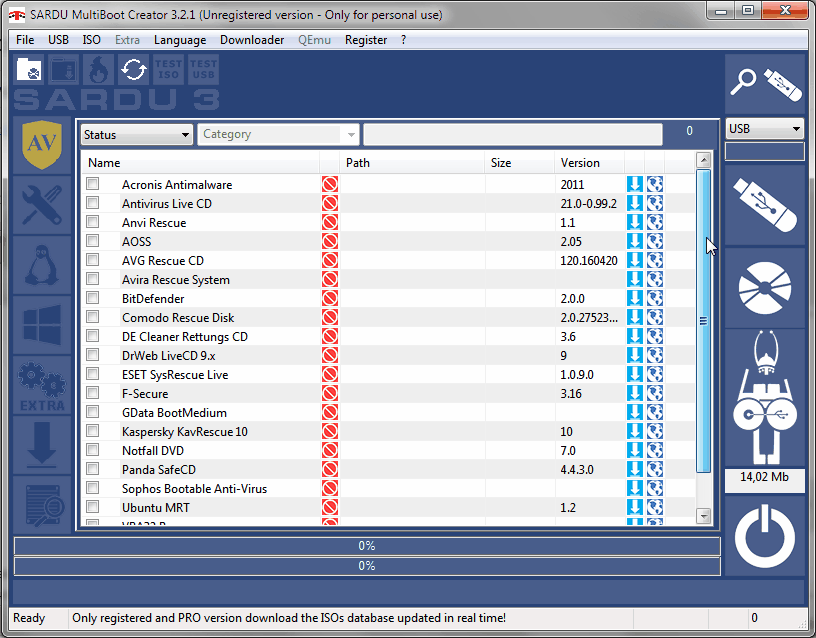
Task: Click the Create ISO disc icon
Action: pyautogui.click(x=764, y=288)
